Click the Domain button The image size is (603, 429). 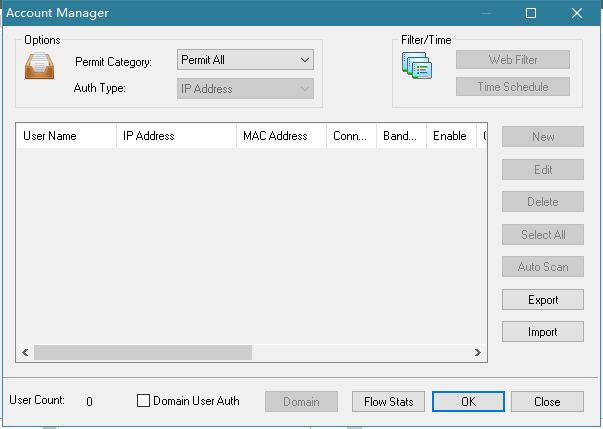pyautogui.click(x=301, y=402)
